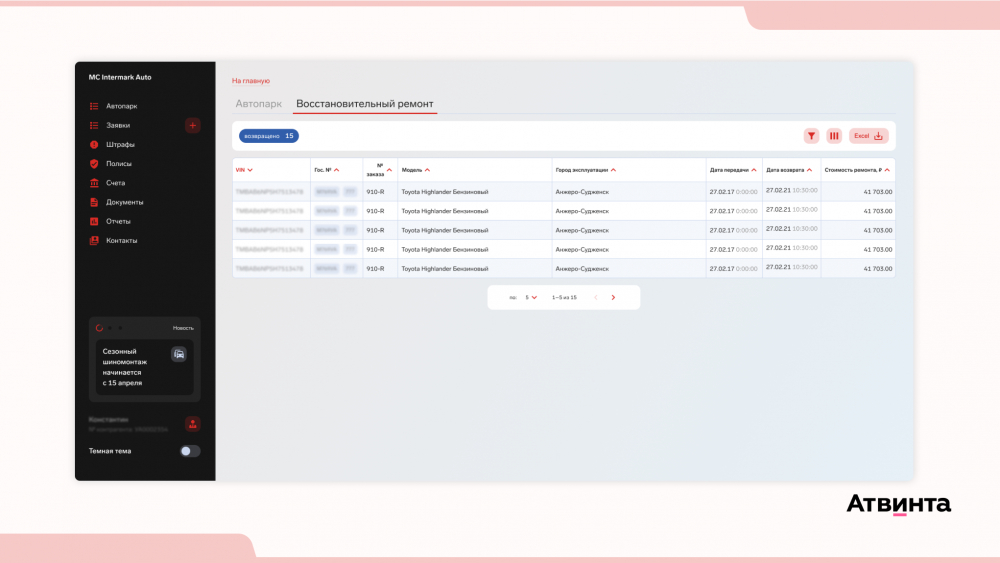Image resolution: width=1000 pixels, height=563 pixels.
Task: Add a new request with the plus button
Action: click(193, 126)
